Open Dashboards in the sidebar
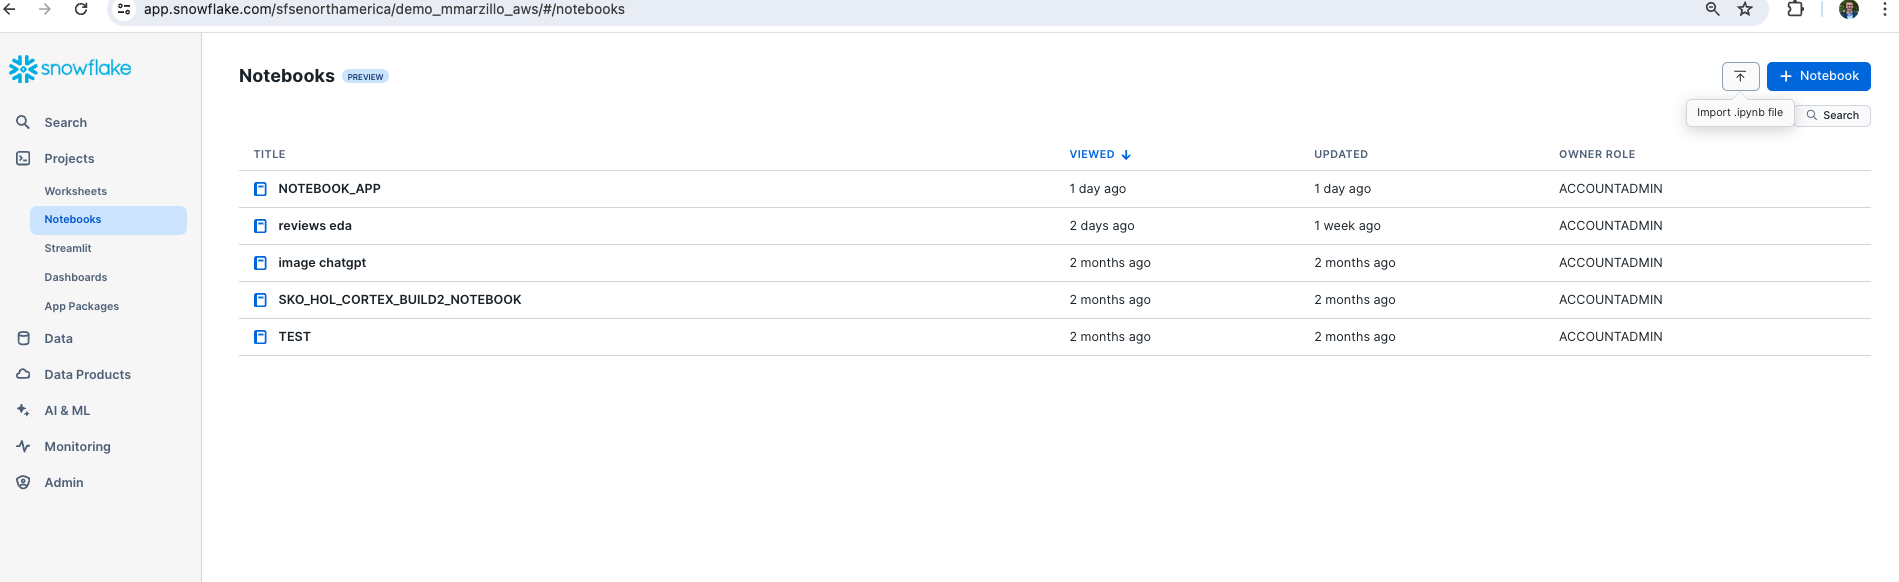Image resolution: width=1899 pixels, height=582 pixels. pyautogui.click(x=75, y=277)
